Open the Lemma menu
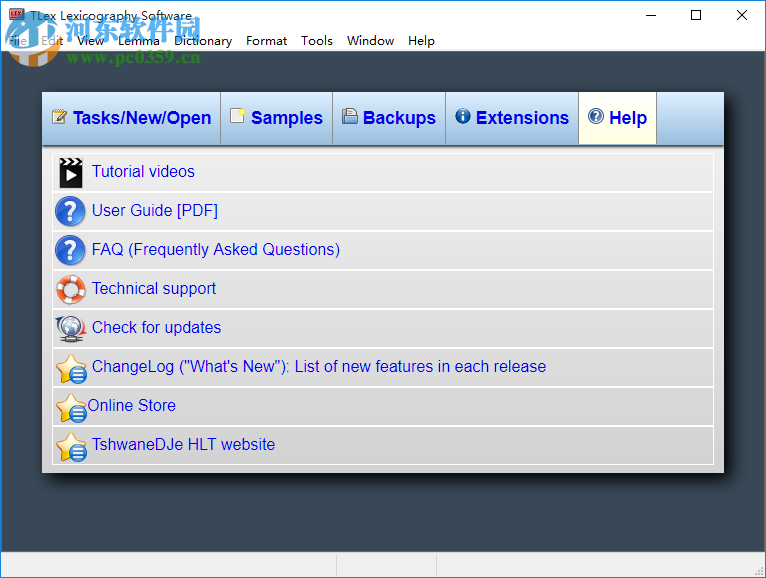 pos(139,41)
